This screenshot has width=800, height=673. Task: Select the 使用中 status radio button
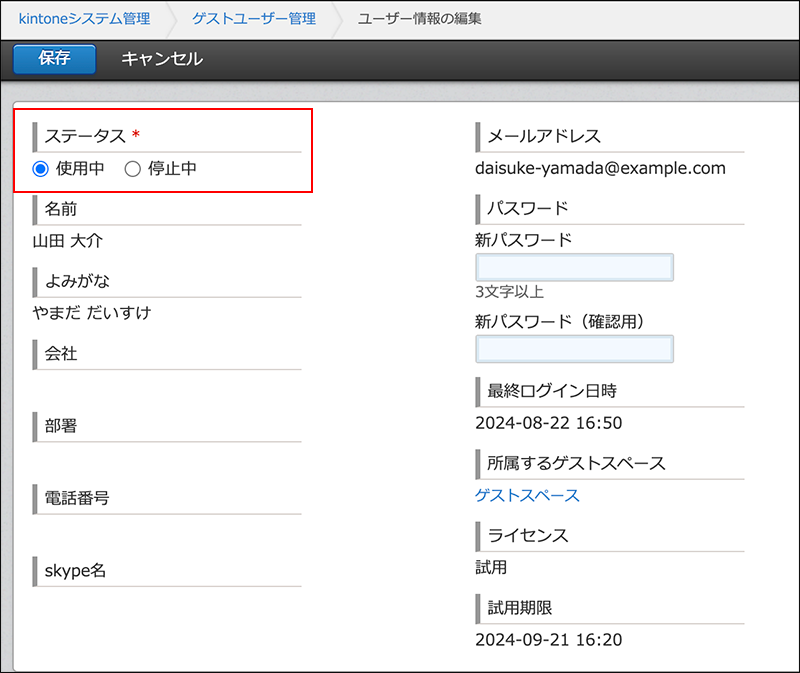coord(38,168)
